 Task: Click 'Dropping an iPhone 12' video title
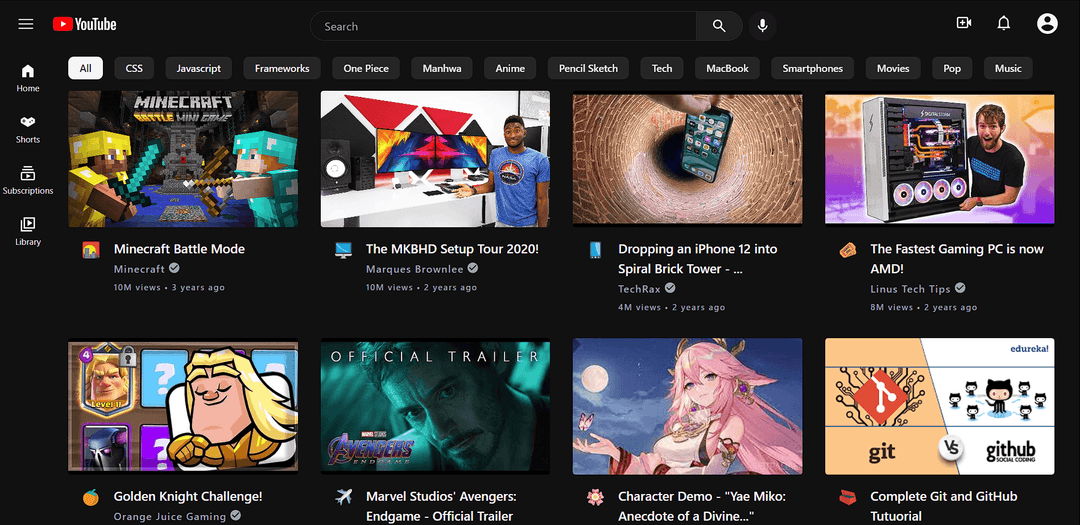click(698, 259)
